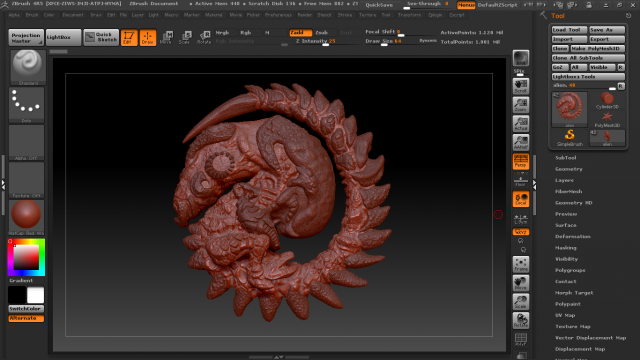Expand the Polygroups sub-palette
The height and width of the screenshot is (360, 640).
[570, 270]
